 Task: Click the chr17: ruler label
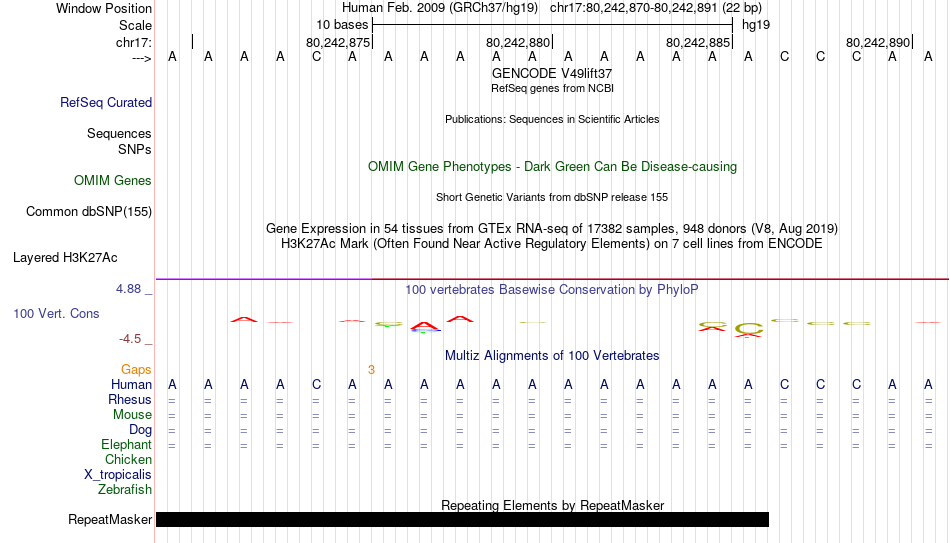(x=133, y=42)
